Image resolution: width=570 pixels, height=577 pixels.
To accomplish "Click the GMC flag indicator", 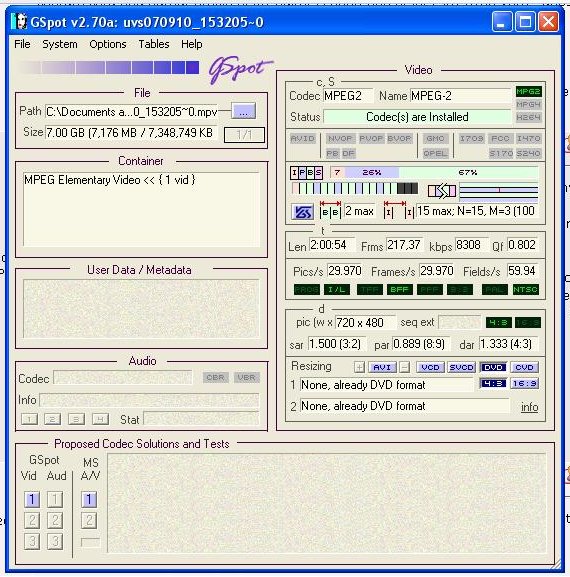I will [x=435, y=139].
